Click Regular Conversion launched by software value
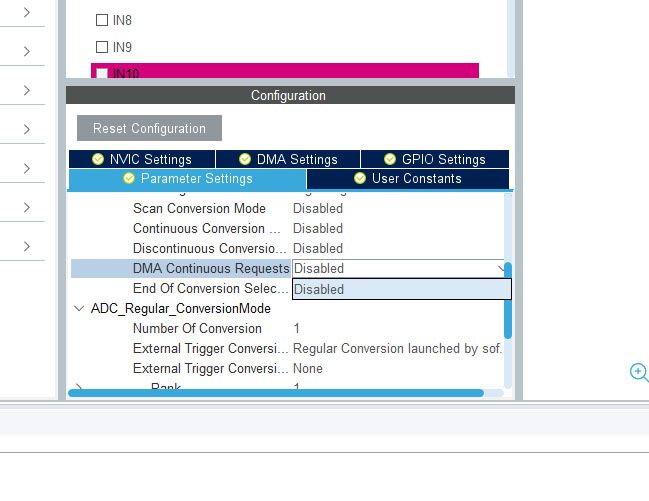649x501 pixels. (397, 348)
